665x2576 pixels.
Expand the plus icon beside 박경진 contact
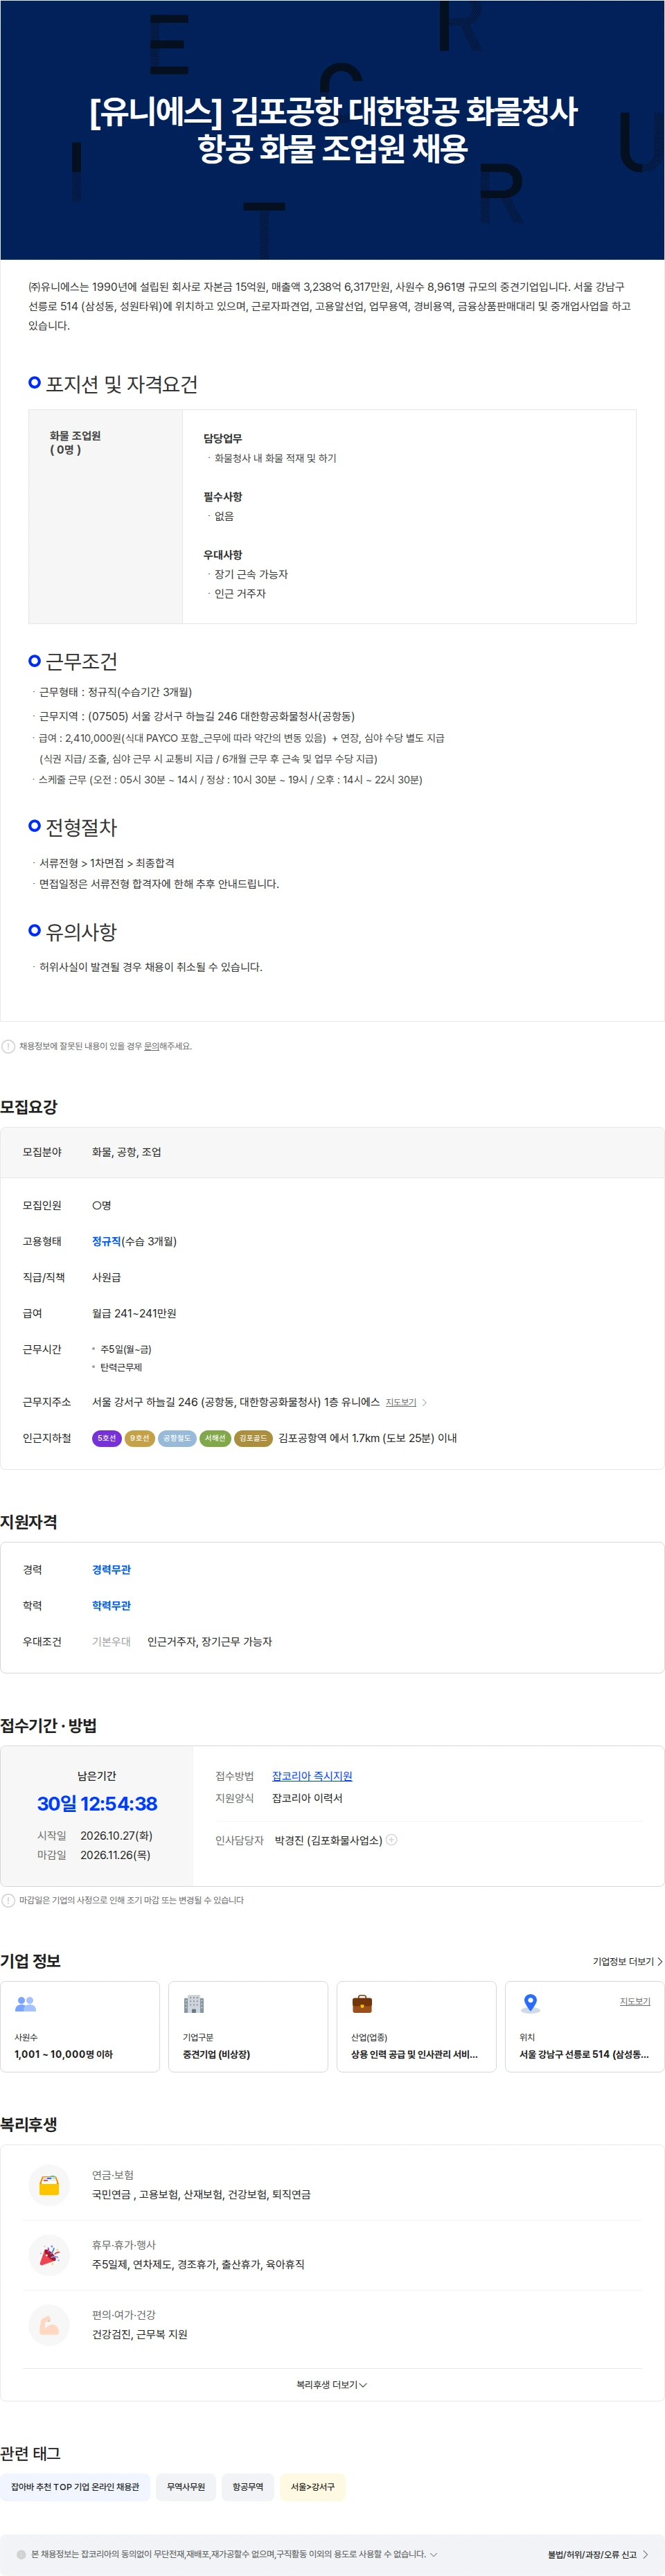tap(392, 1840)
